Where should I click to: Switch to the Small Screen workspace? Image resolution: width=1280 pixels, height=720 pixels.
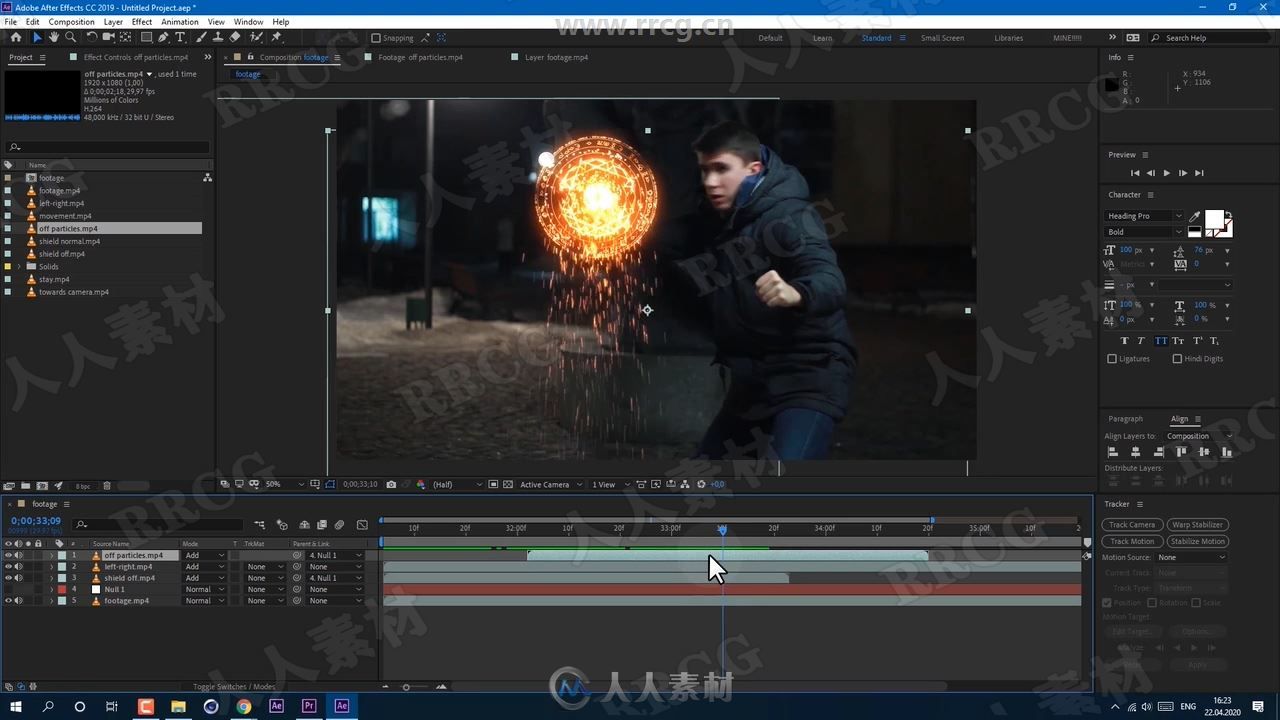pyautogui.click(x=942, y=38)
